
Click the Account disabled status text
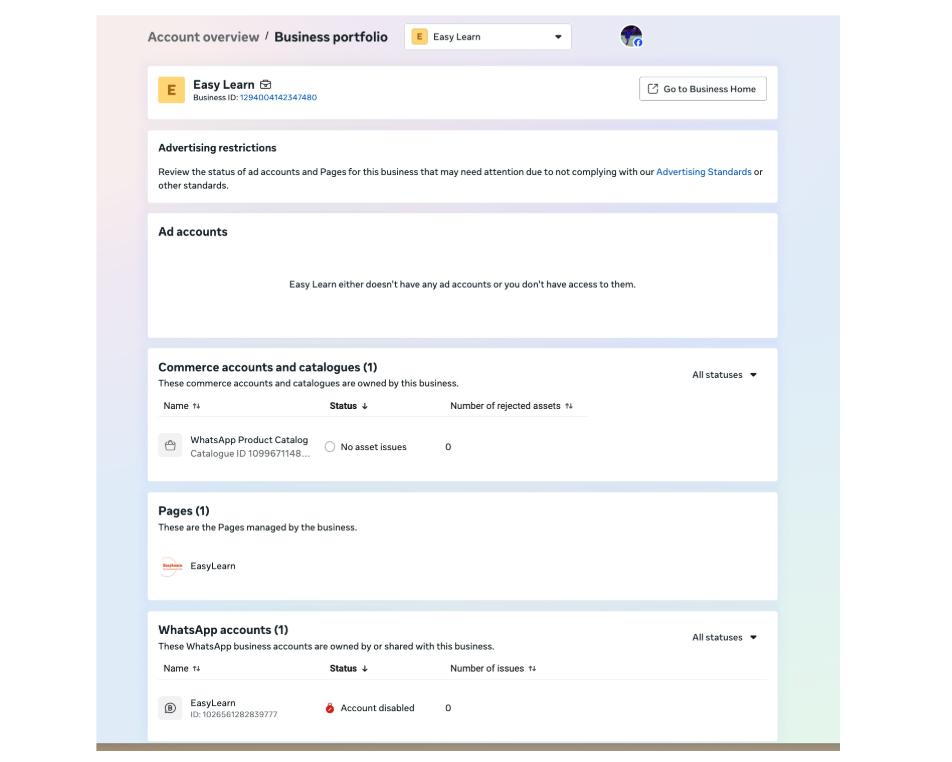[377, 708]
